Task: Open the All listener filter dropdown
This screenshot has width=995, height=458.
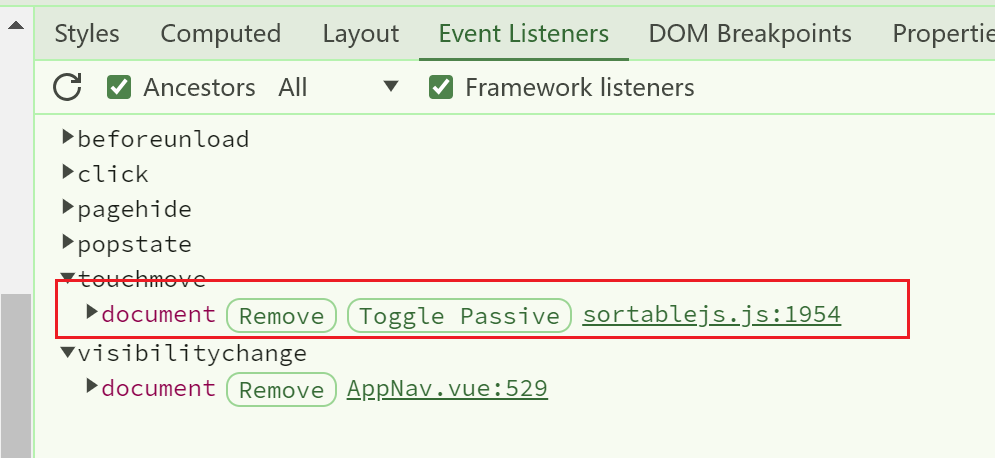Action: [338, 87]
